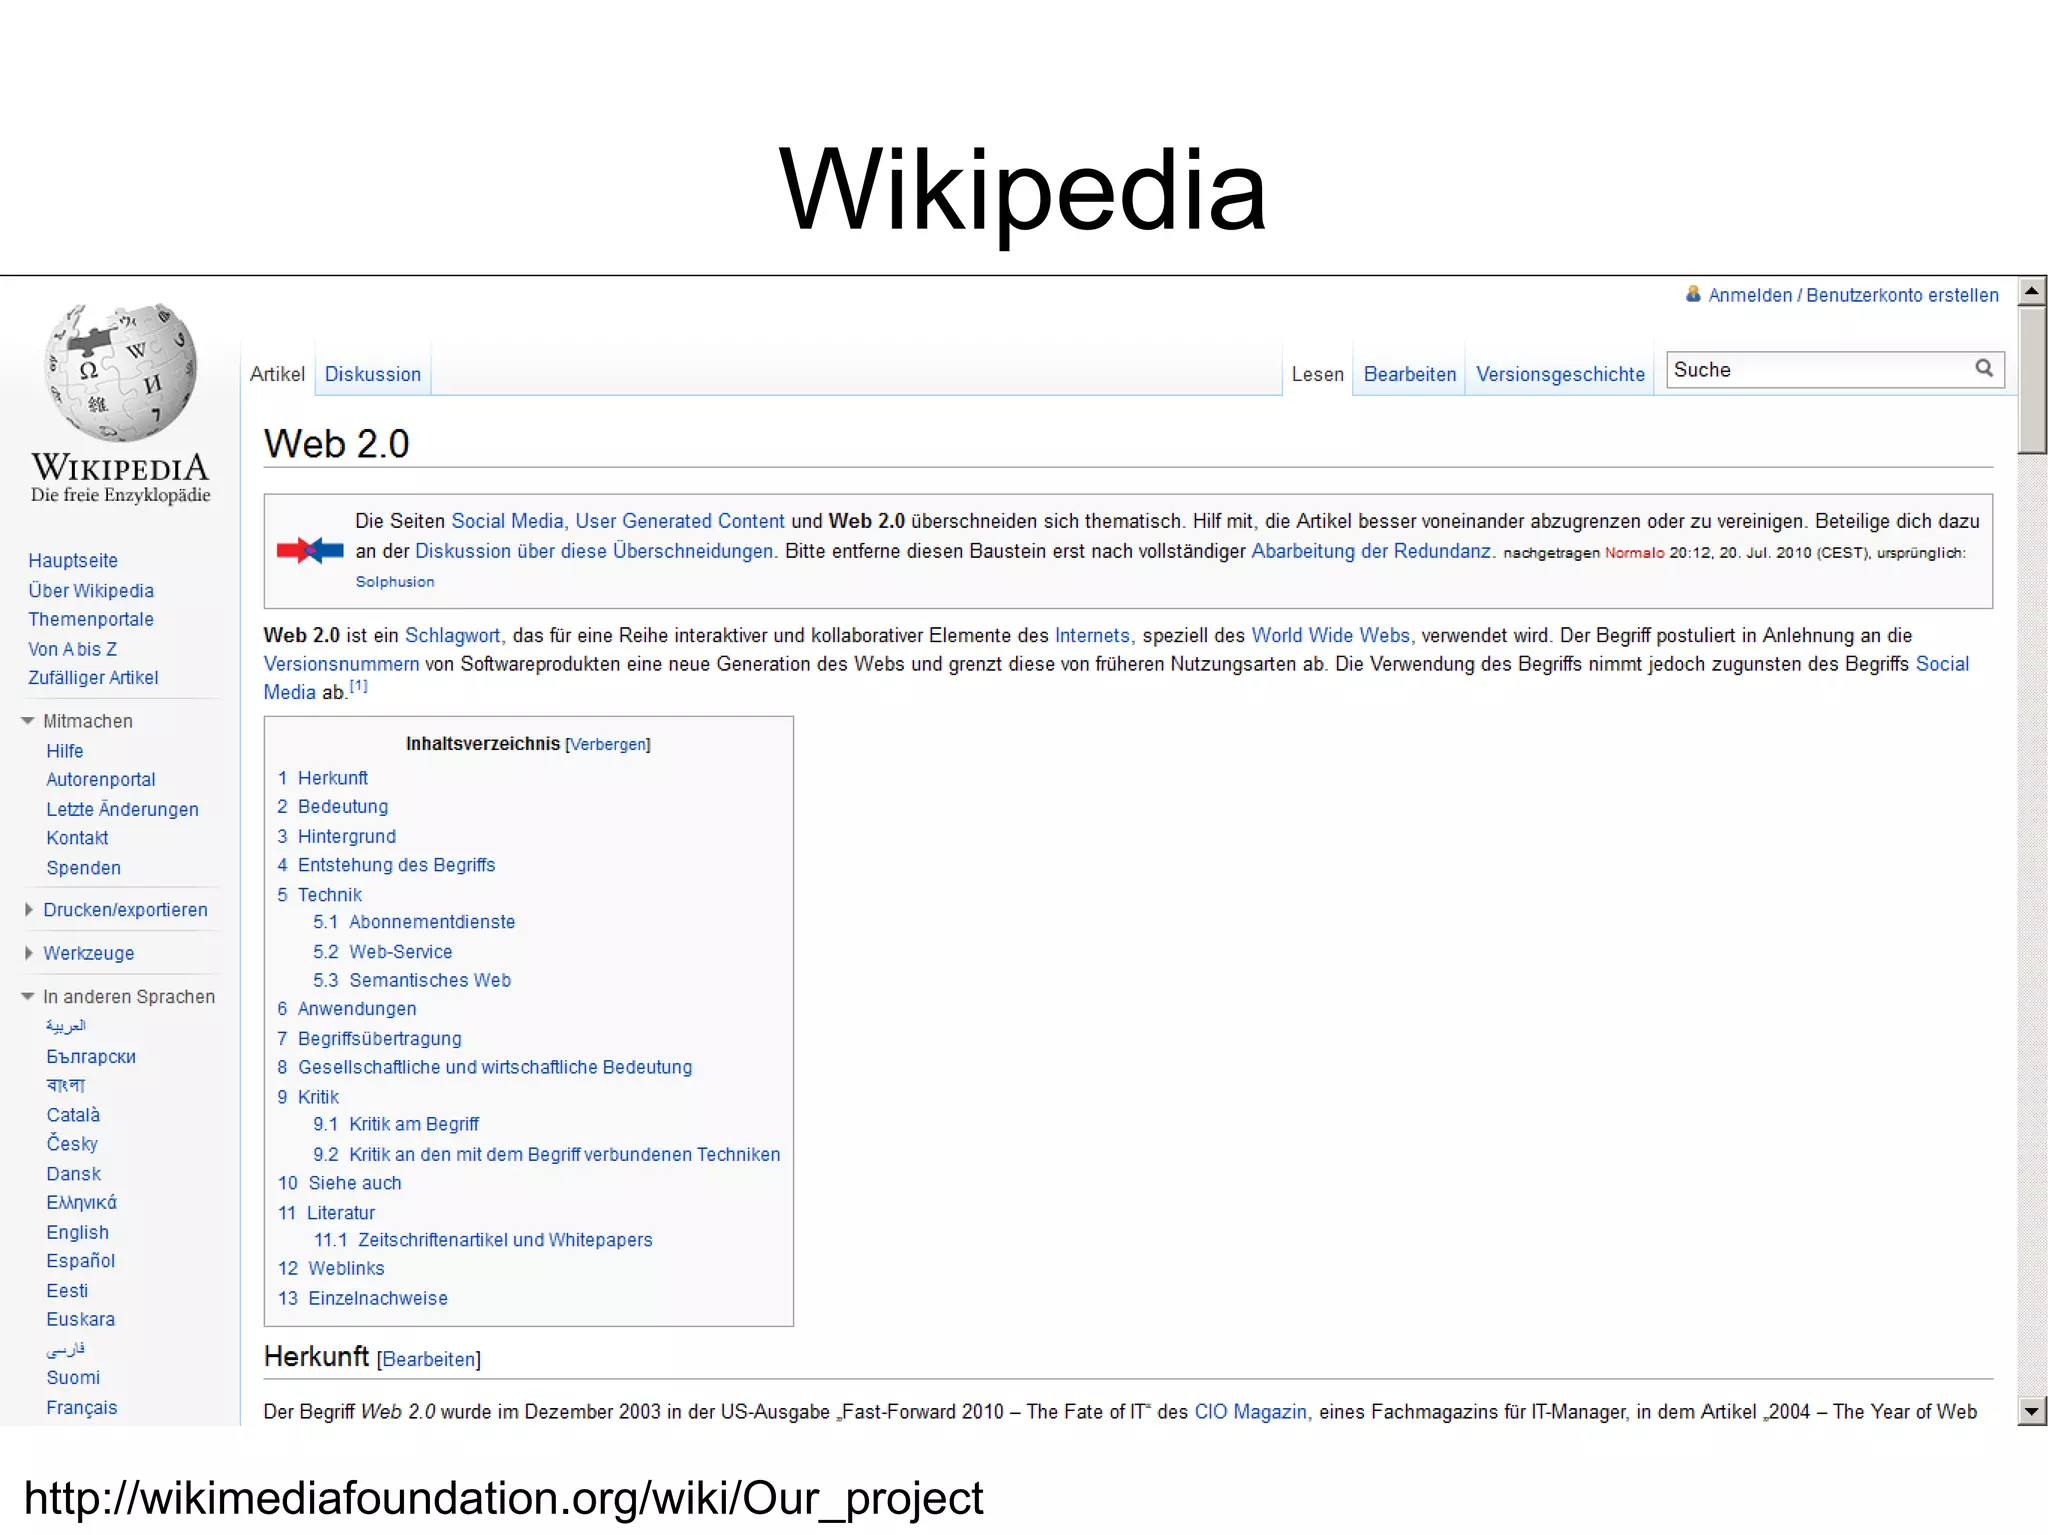The width and height of the screenshot is (2048, 1535).
Task: Open the Bearbeiten tab
Action: 1409,374
